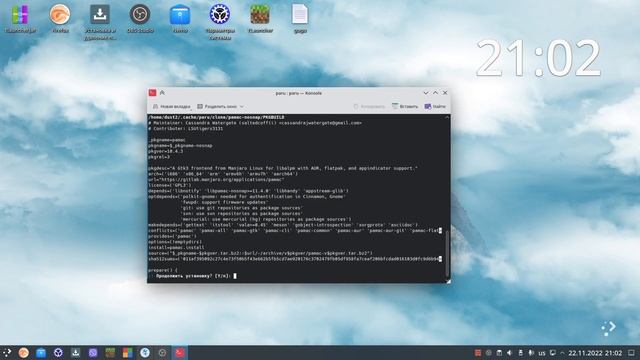Click the Find button in Konsole toolbar
Viewport: 640px width, 360px height.
(x=436, y=107)
